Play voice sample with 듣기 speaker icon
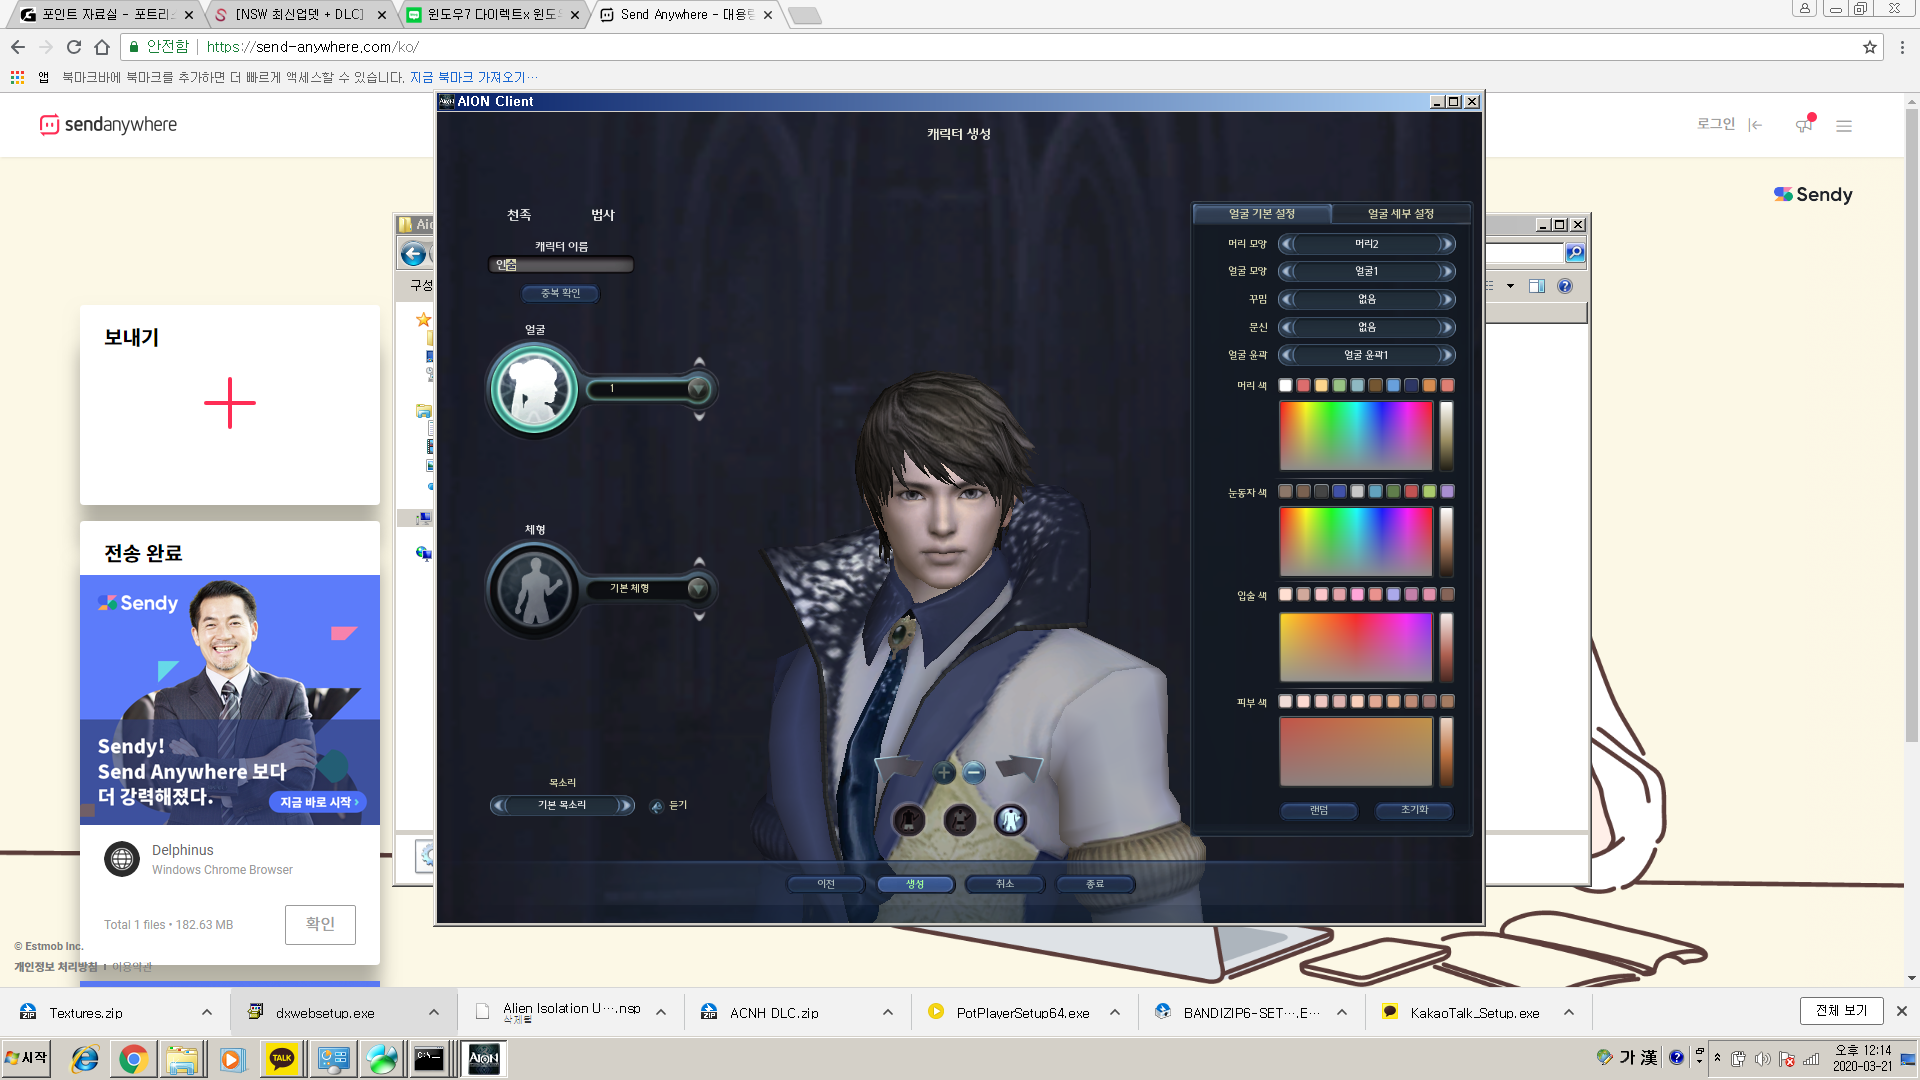The height and width of the screenshot is (1080, 1920). (x=657, y=806)
